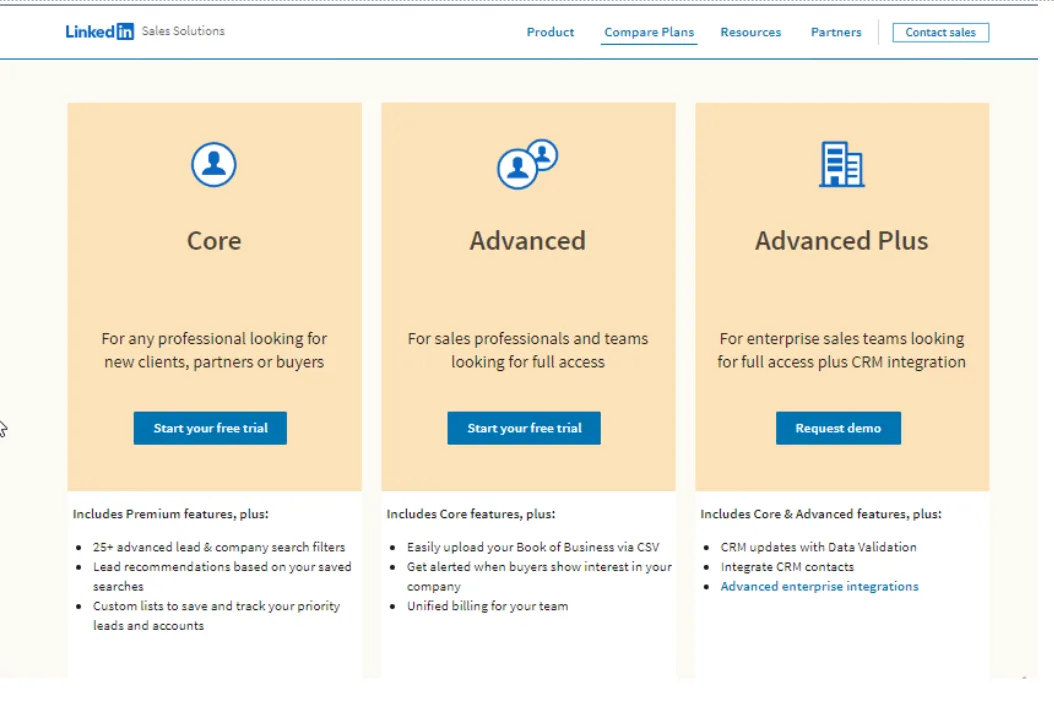This screenshot has height=704, width=1054.
Task: Click the building icon for Advanced Plus
Action: 842,164
